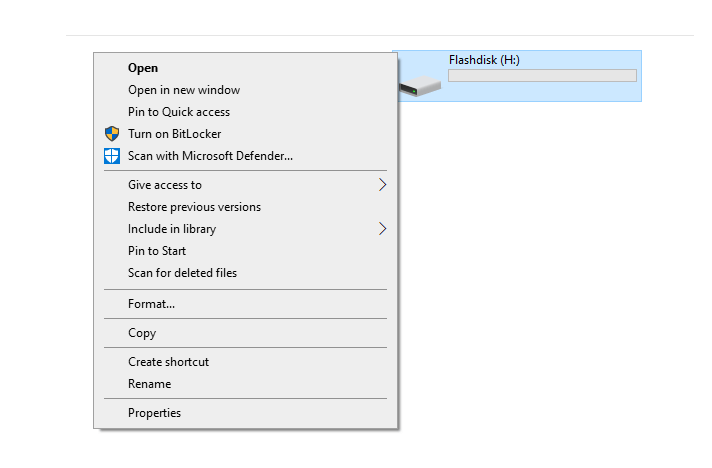
Task: Select Pin to Start
Action: pyautogui.click(x=245, y=251)
